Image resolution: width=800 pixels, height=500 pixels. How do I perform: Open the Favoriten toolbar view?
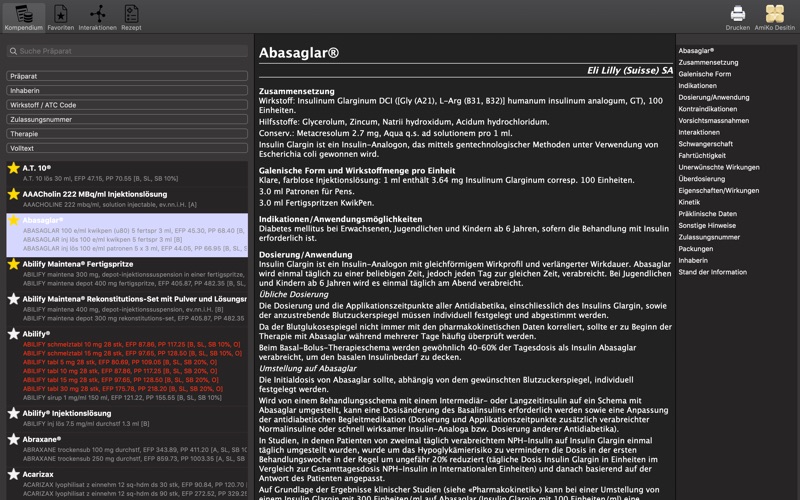pos(61,17)
